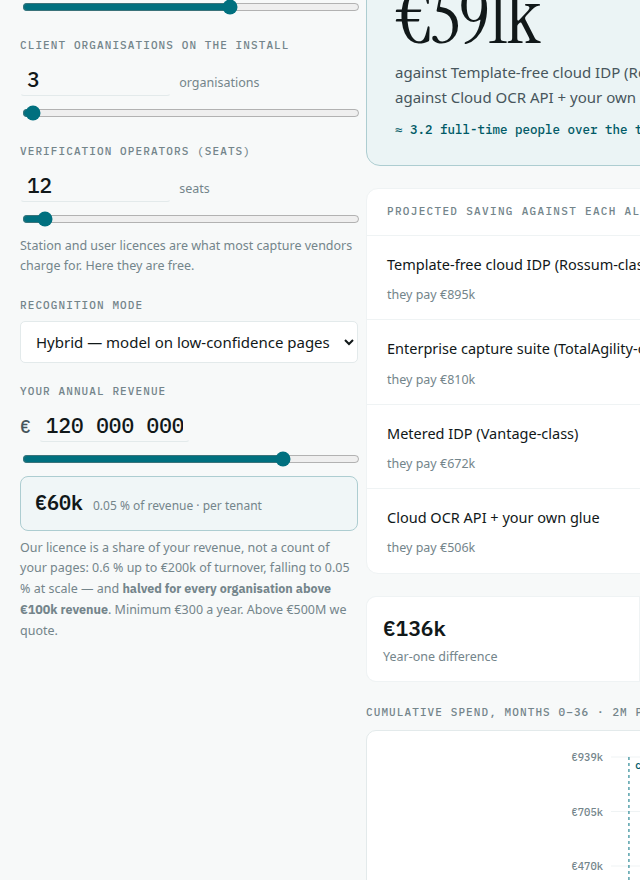This screenshot has height=880, width=640.
Task: Click the 'against Cloud OCR API + your own' line
Action: tap(517, 98)
